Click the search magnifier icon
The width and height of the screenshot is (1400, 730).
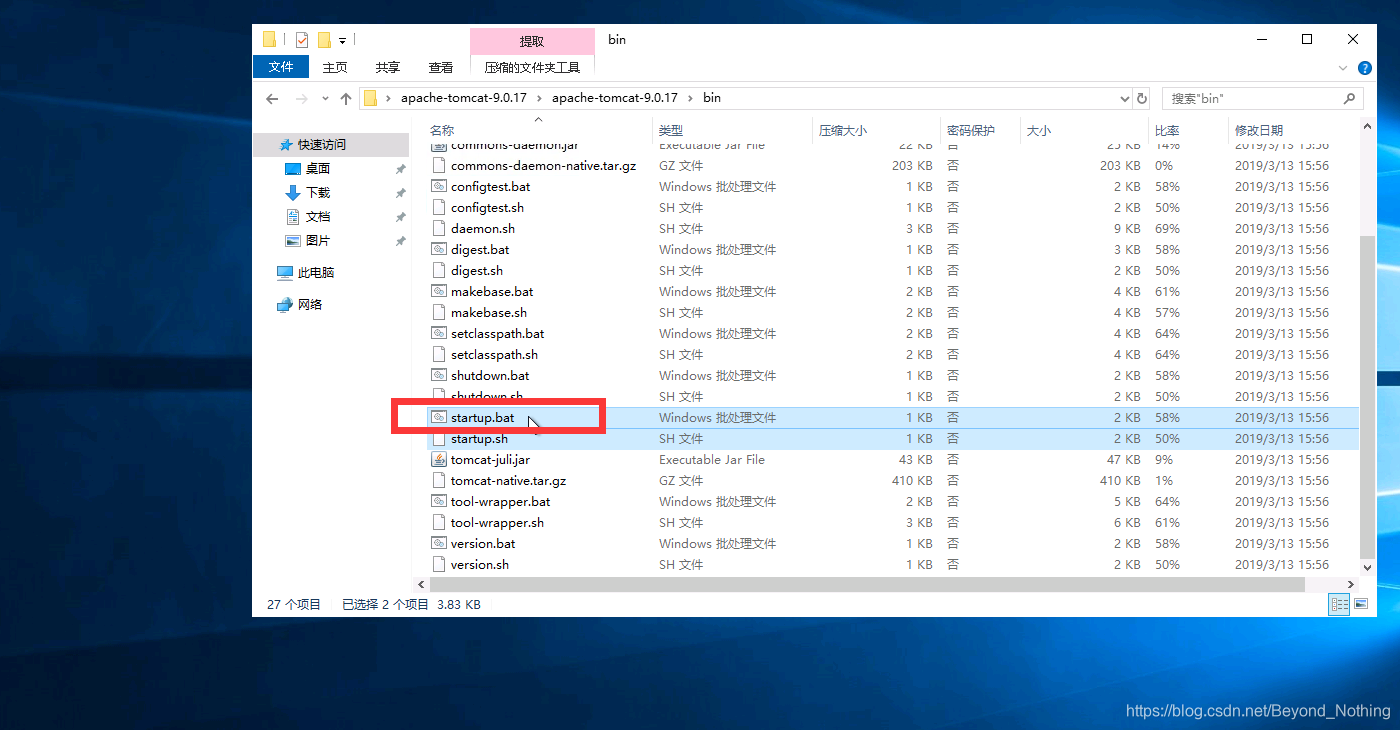[1349, 98]
